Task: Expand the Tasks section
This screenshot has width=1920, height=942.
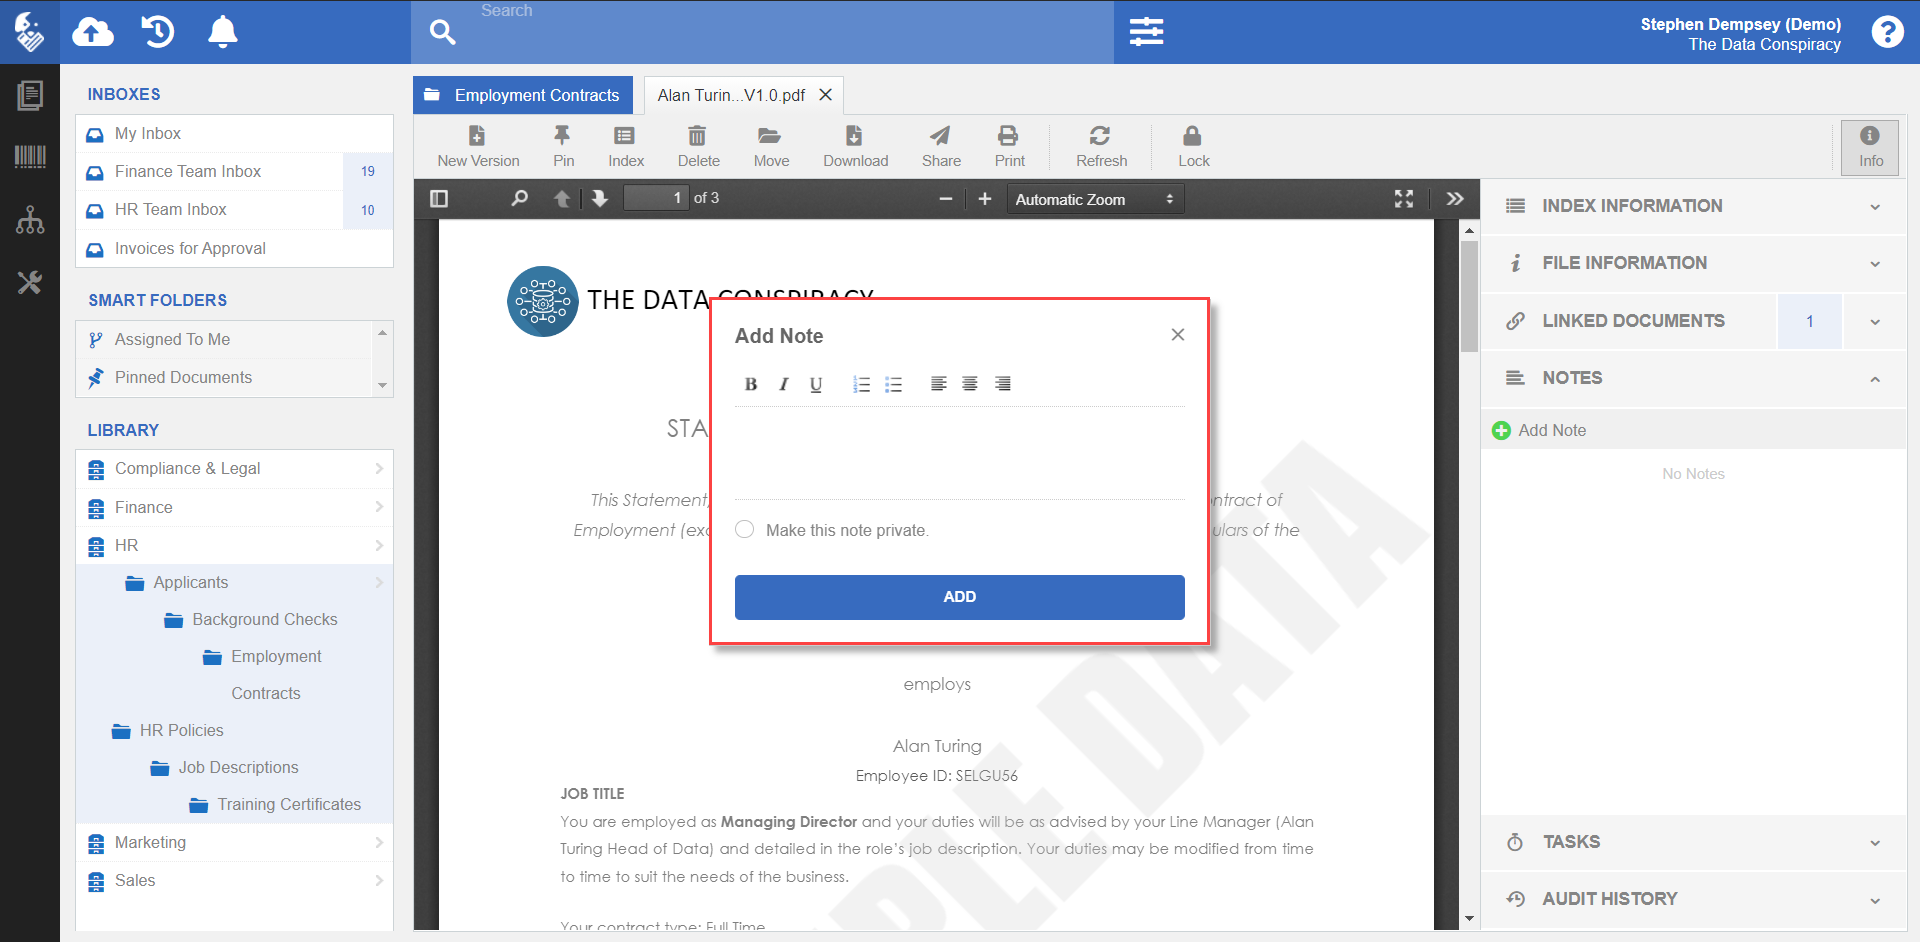Action: tap(1694, 842)
